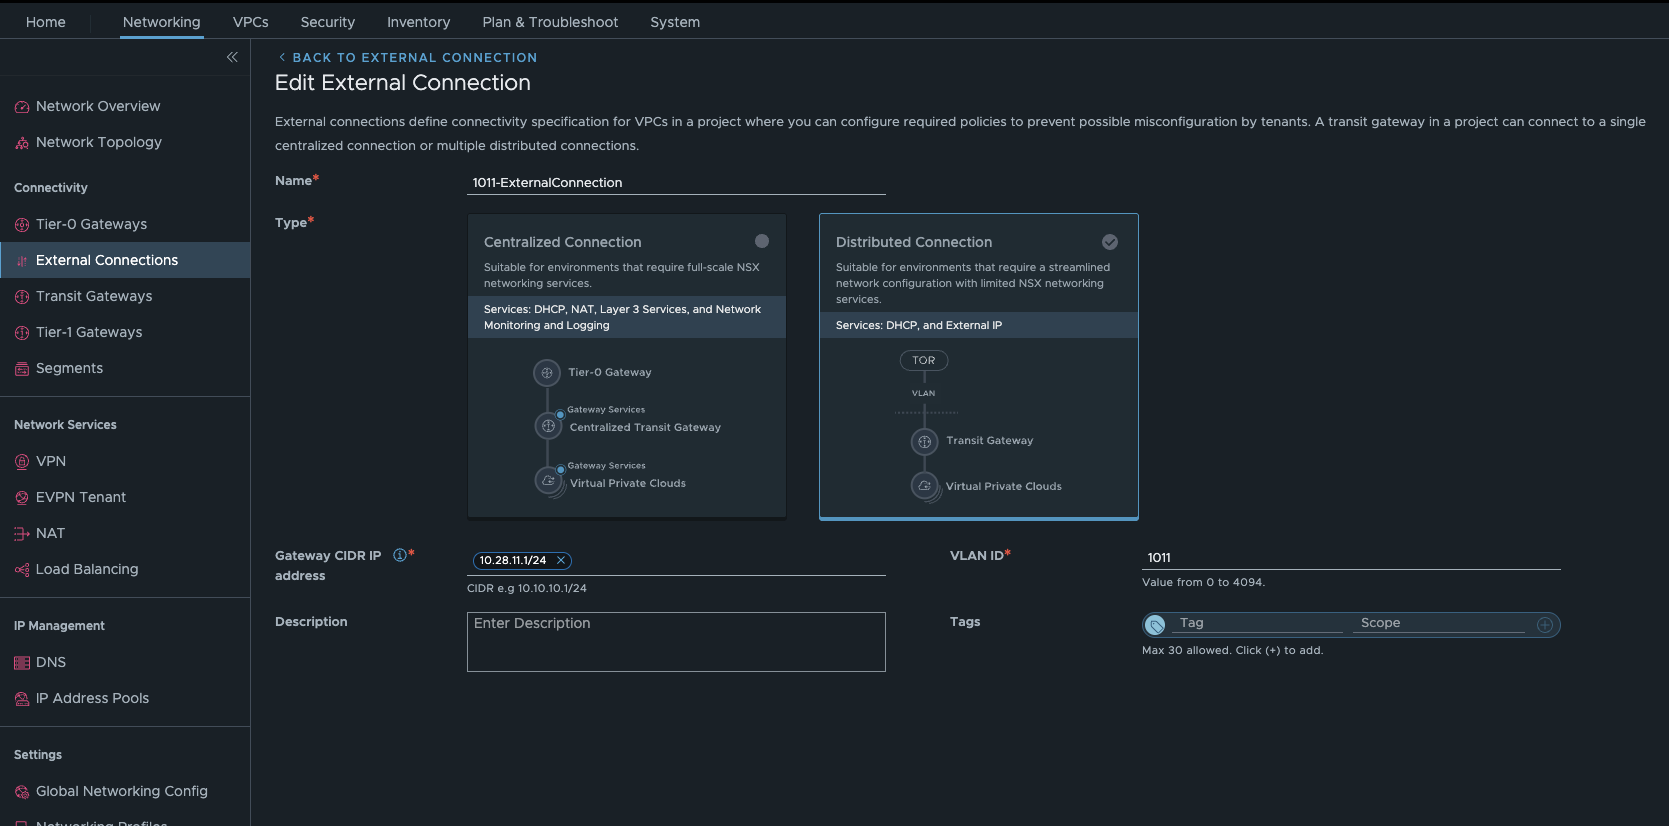Viewport: 1669px width, 826px height.
Task: Click the Description text area
Action: tap(676, 642)
